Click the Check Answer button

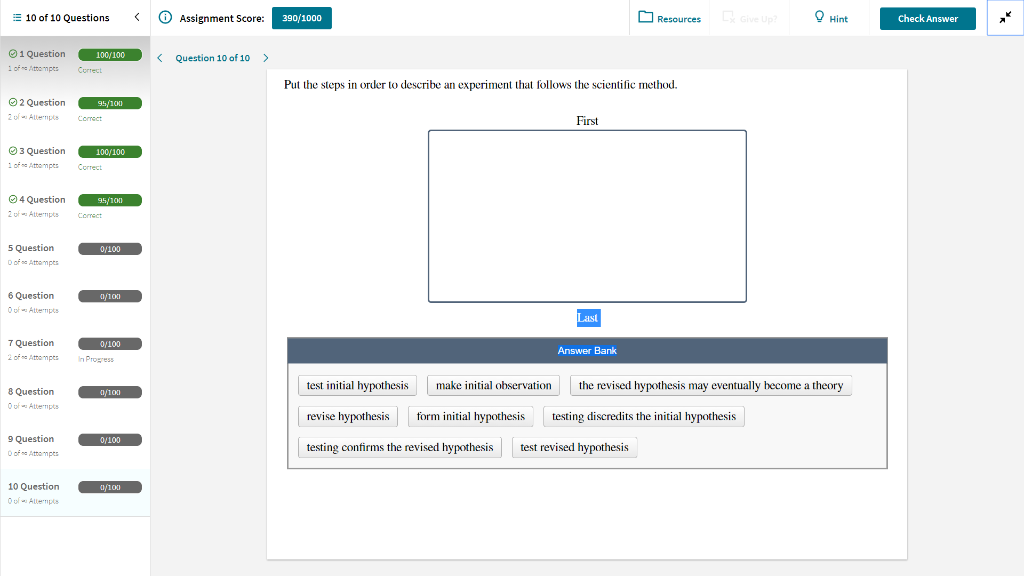pyautogui.click(x=927, y=18)
